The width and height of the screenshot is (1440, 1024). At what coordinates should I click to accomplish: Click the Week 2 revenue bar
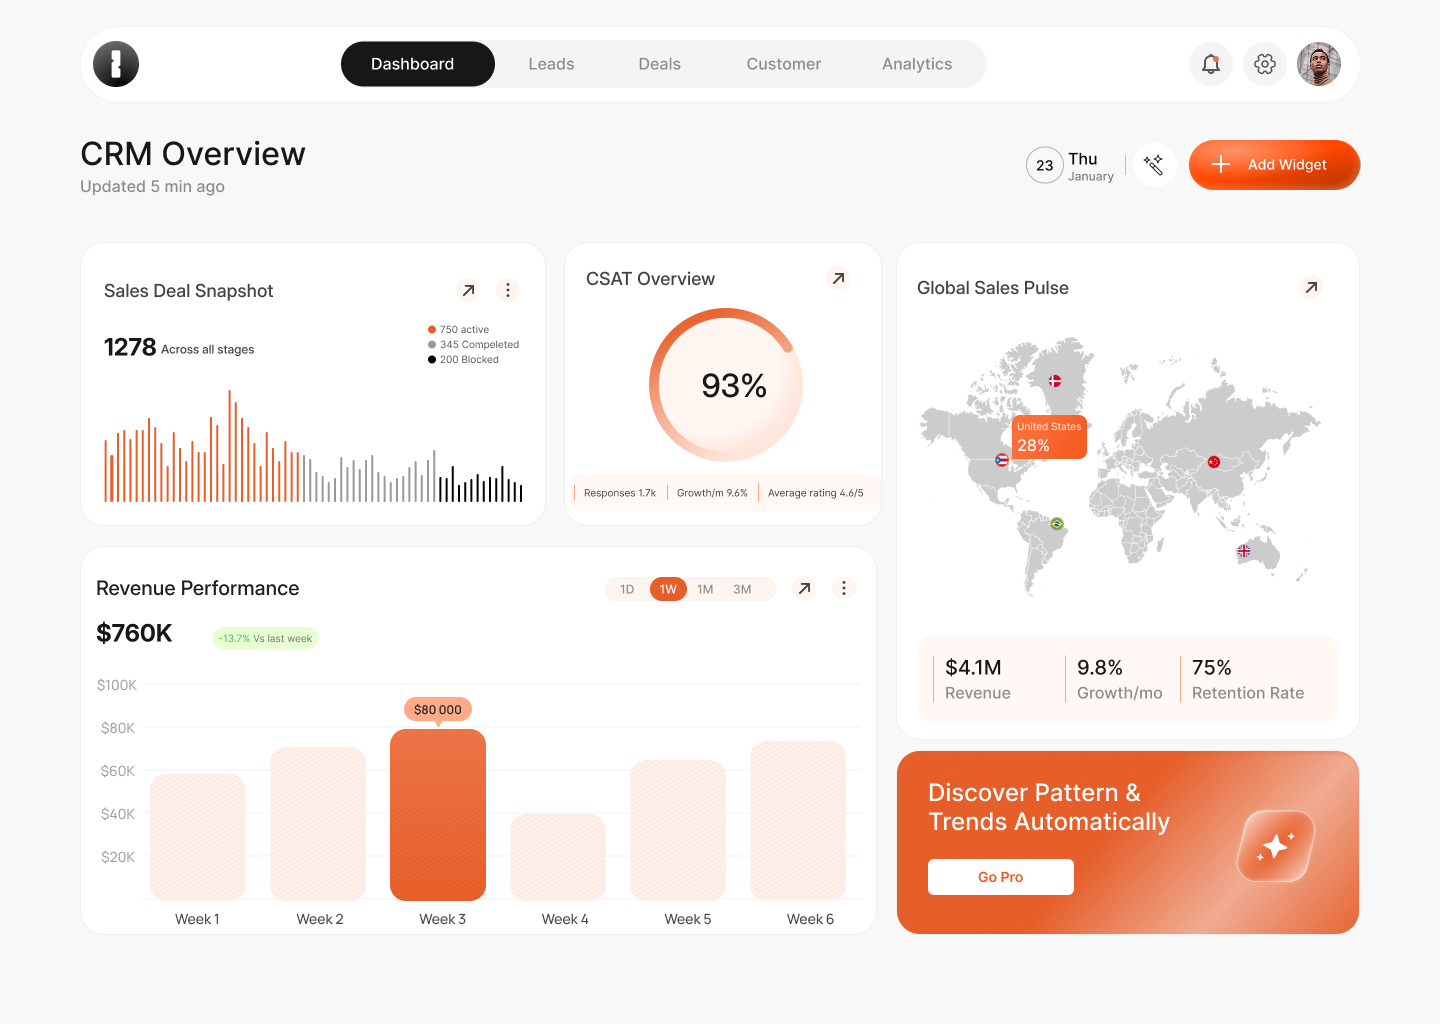(x=318, y=823)
